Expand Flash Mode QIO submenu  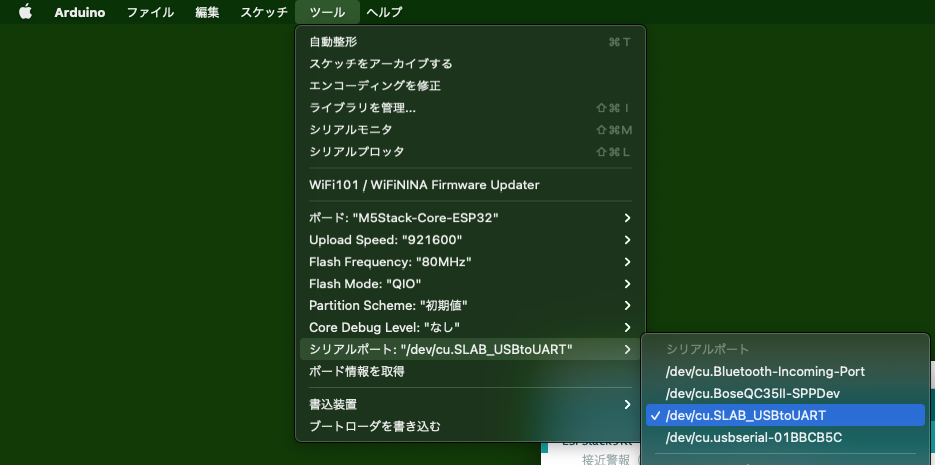[470, 284]
